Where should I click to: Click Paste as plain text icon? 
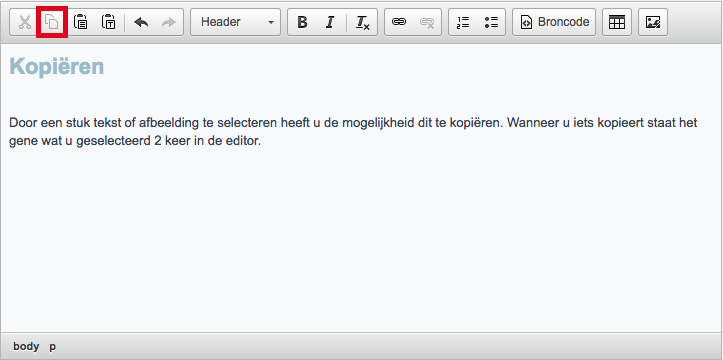tap(108, 22)
